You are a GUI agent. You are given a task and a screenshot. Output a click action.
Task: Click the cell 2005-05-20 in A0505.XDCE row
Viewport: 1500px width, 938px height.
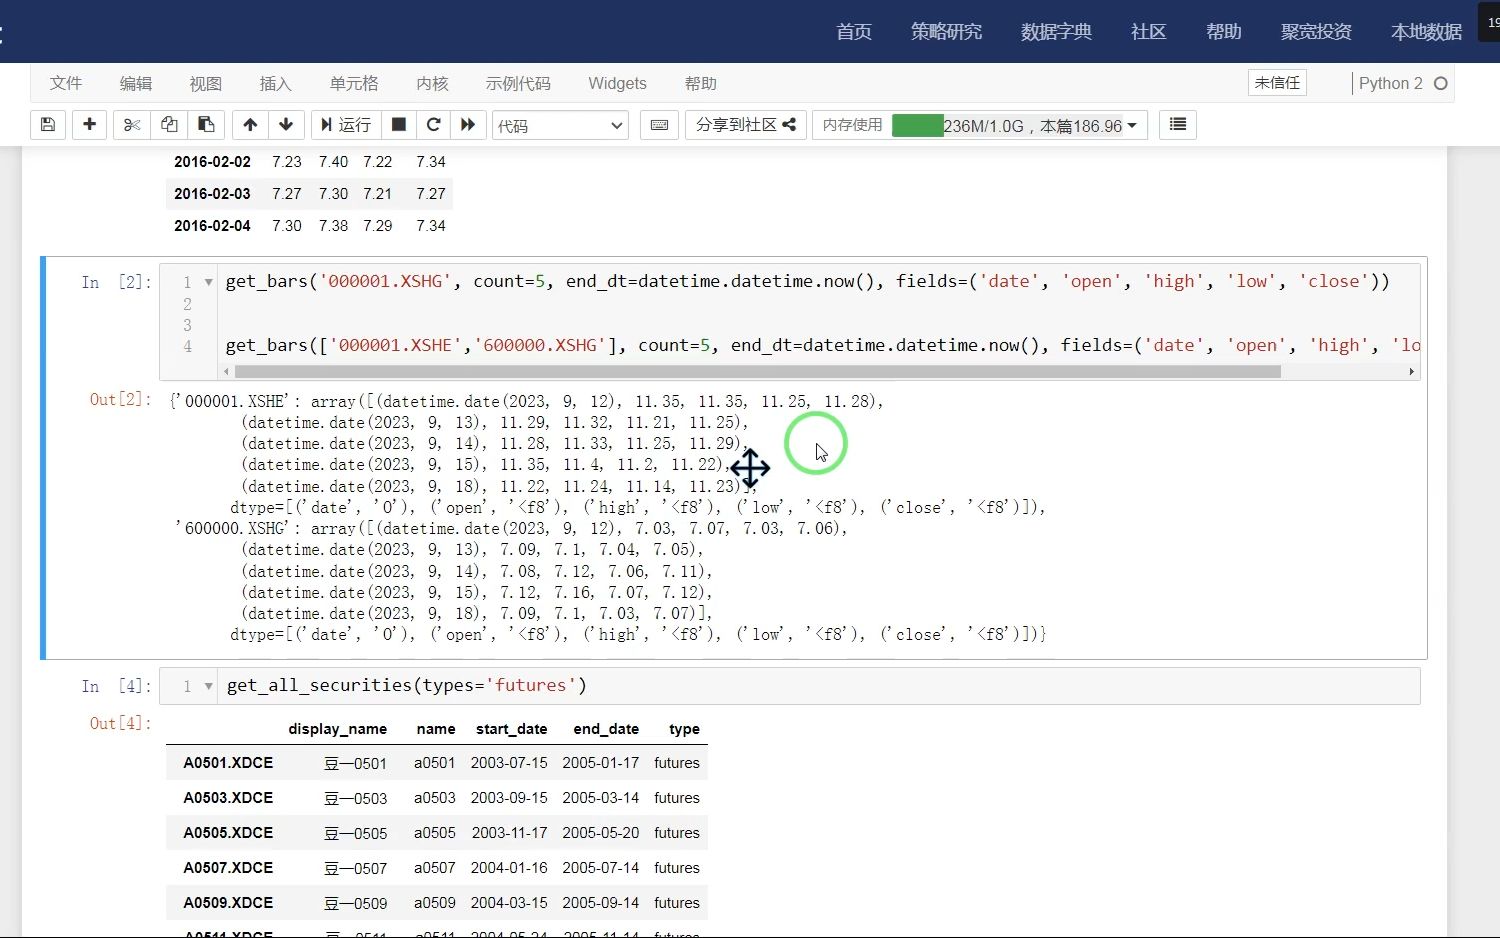click(600, 832)
